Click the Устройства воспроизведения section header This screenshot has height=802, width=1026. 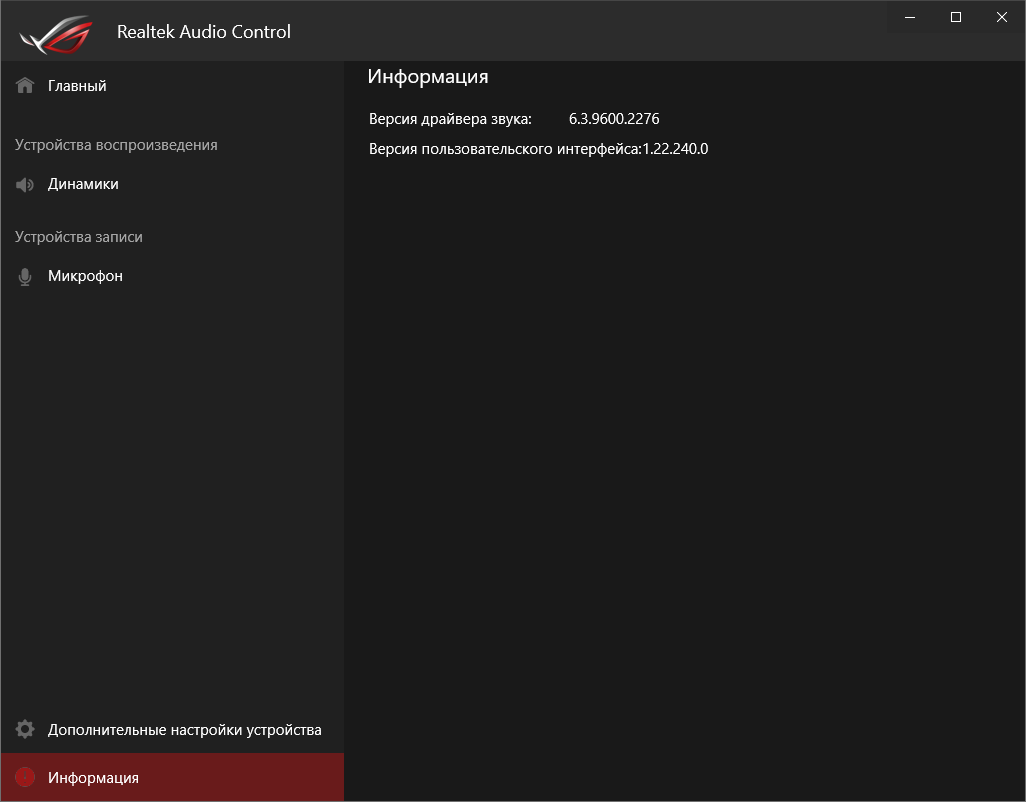(x=116, y=145)
